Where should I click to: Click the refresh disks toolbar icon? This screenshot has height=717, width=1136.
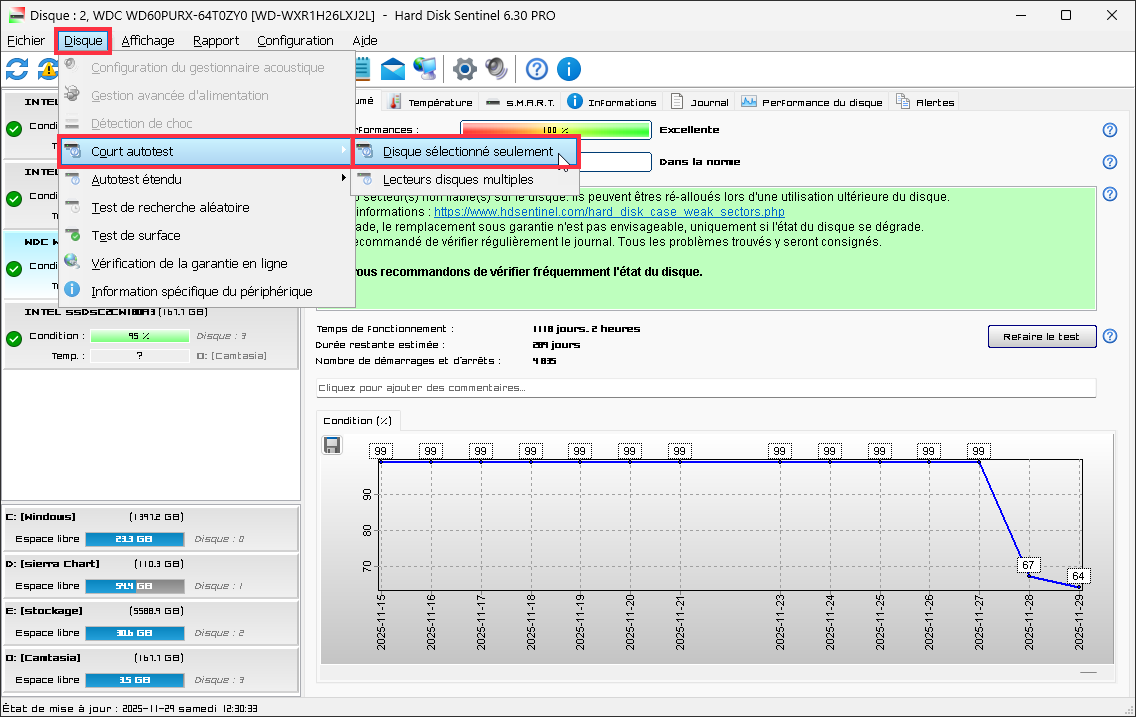[17, 69]
